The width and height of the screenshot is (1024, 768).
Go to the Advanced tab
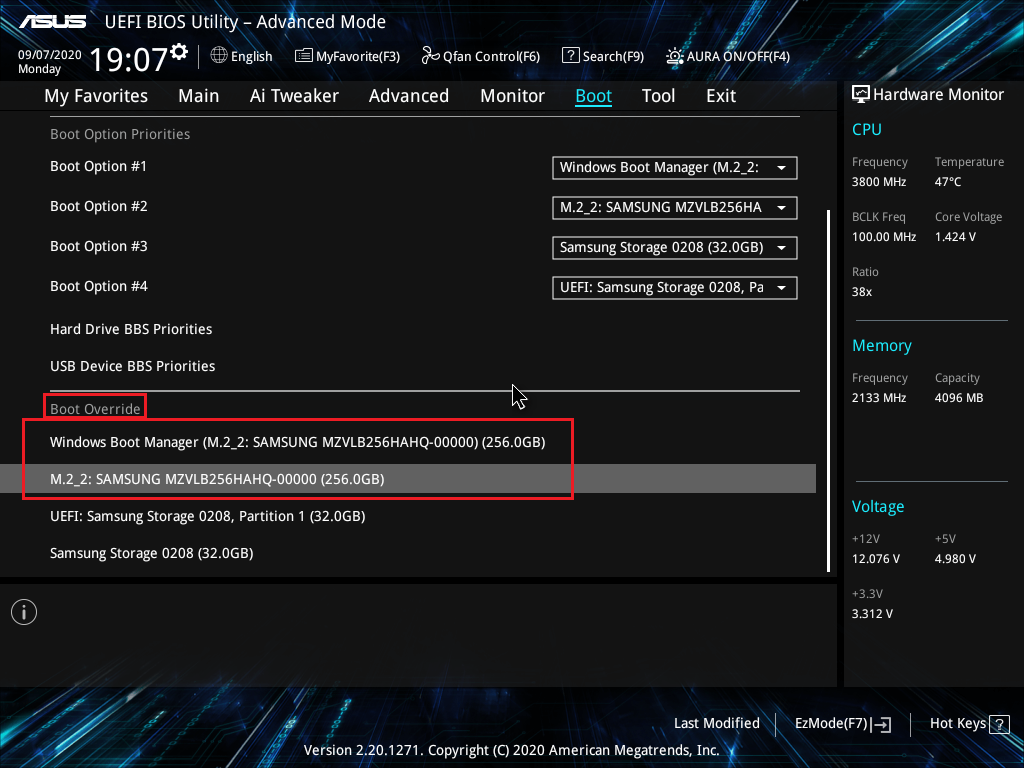[x=409, y=96]
